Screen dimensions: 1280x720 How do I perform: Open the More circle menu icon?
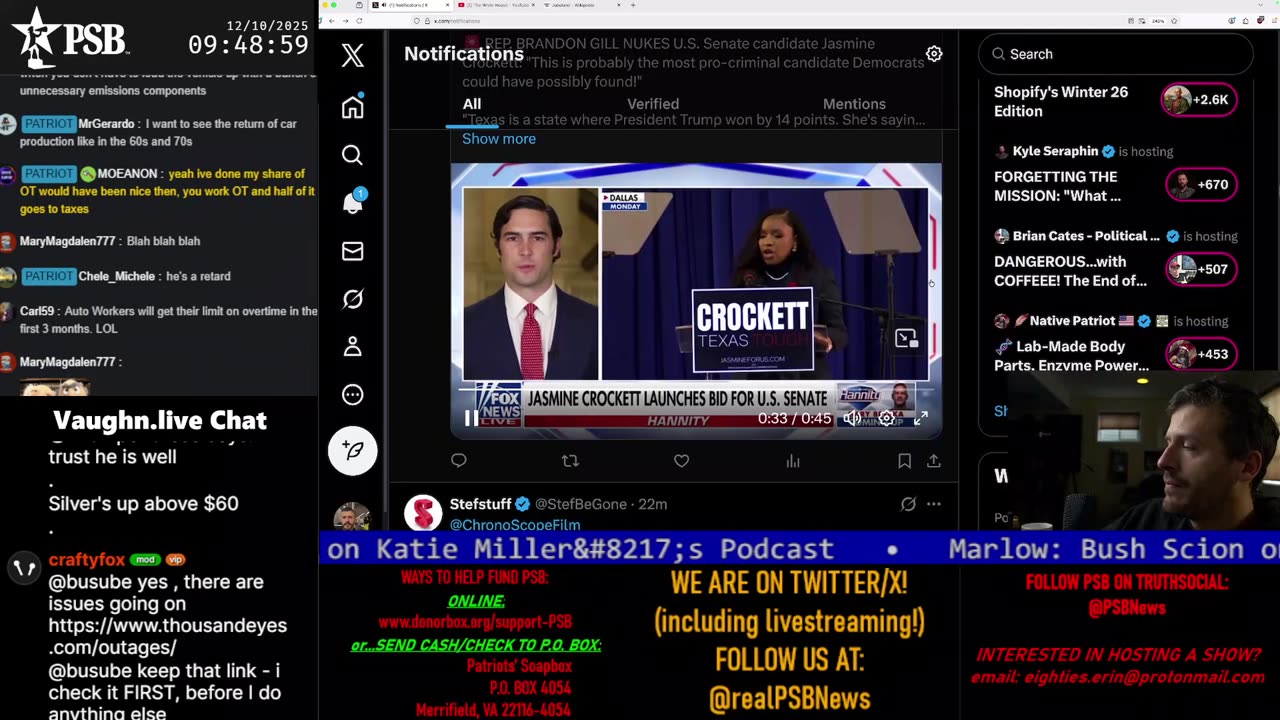[x=352, y=395]
